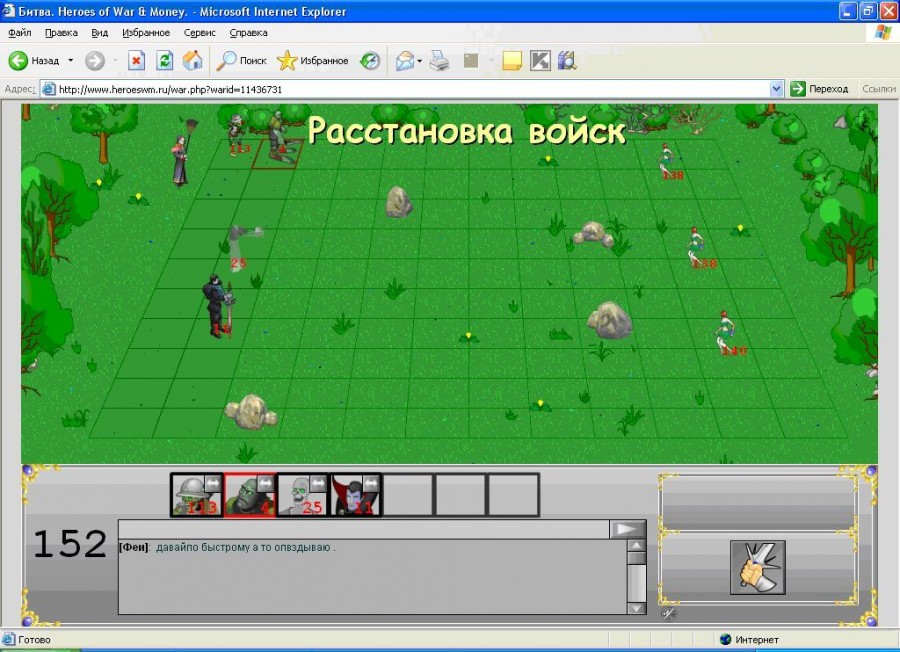Click the hero holding a broom on the battlefield
Viewport: 900px width, 652px height.
tap(183, 153)
